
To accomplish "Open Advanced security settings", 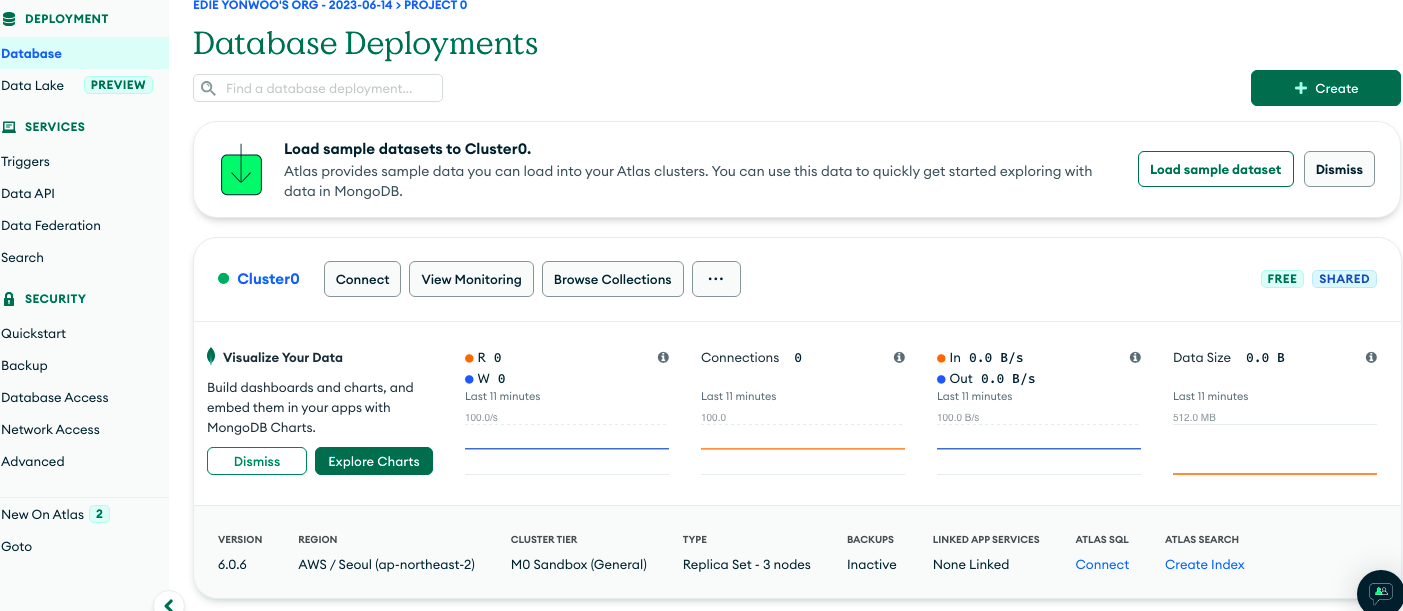I will coord(33,461).
